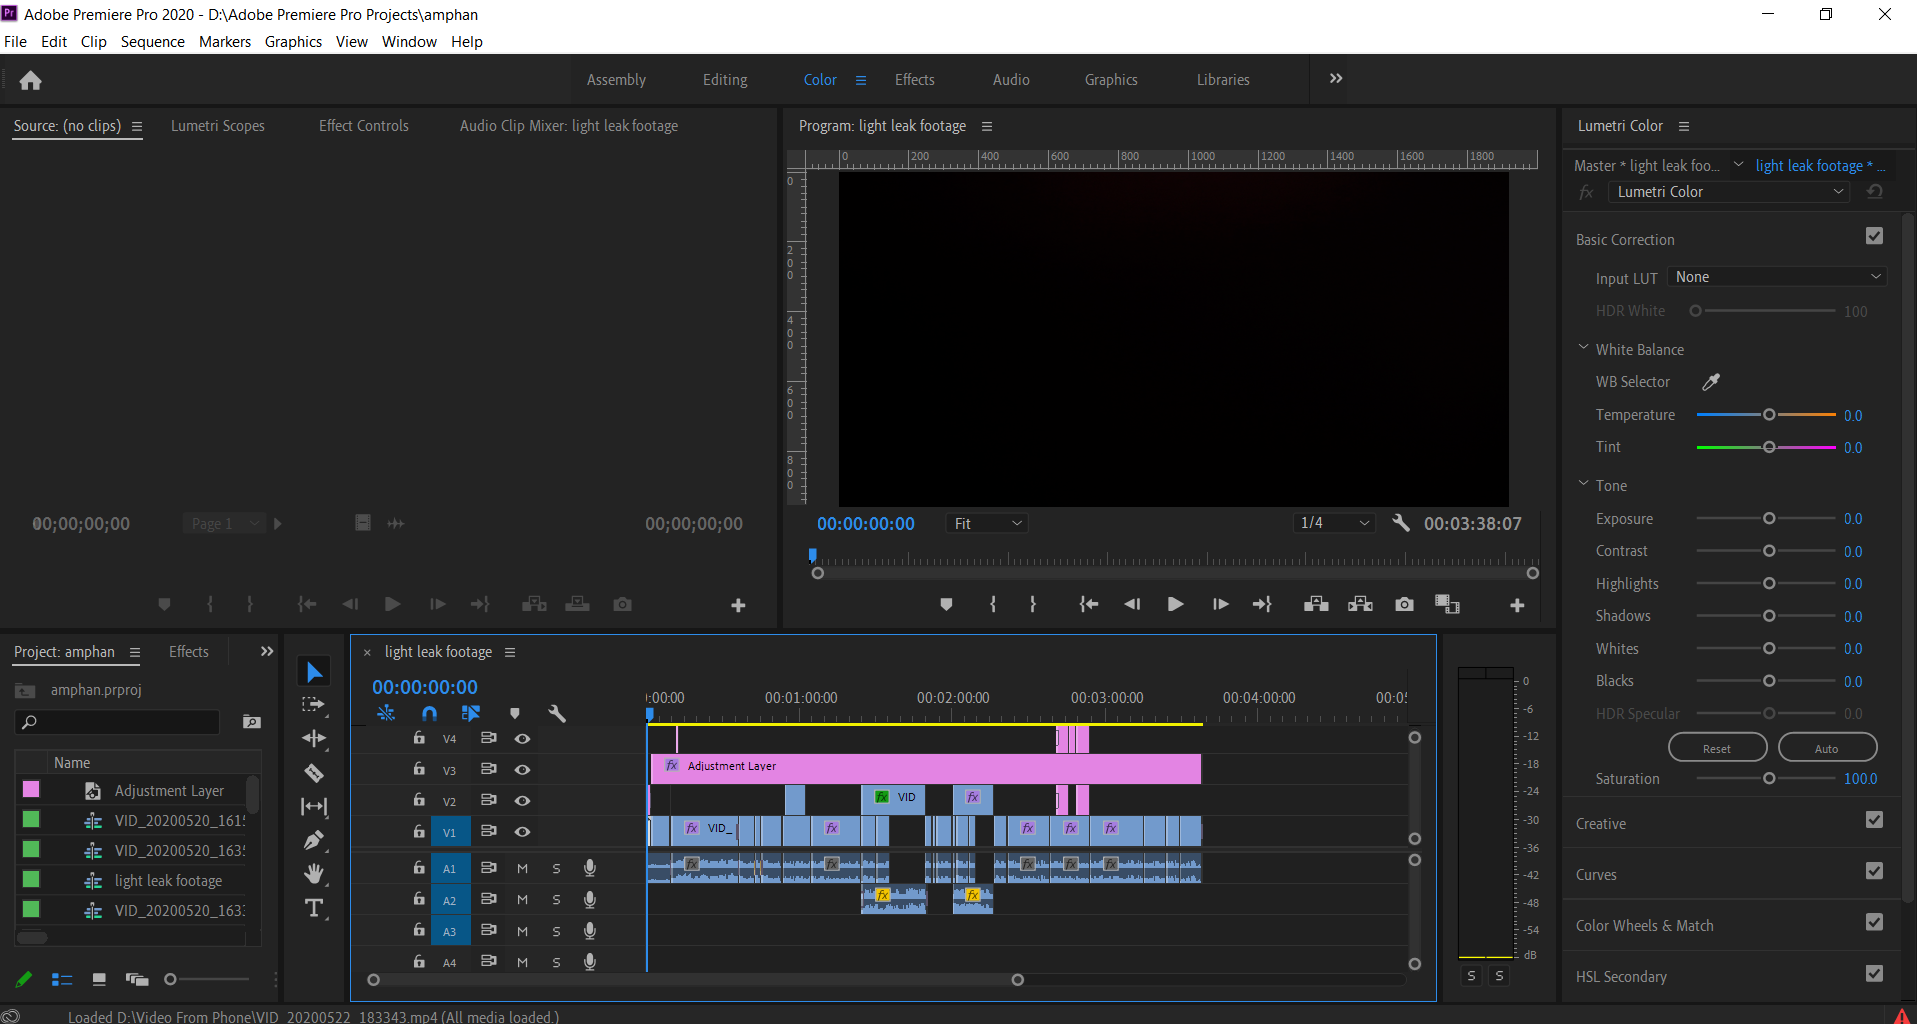1917x1024 pixels.
Task: Open the Lumetri Scopes tab
Action: (218, 126)
